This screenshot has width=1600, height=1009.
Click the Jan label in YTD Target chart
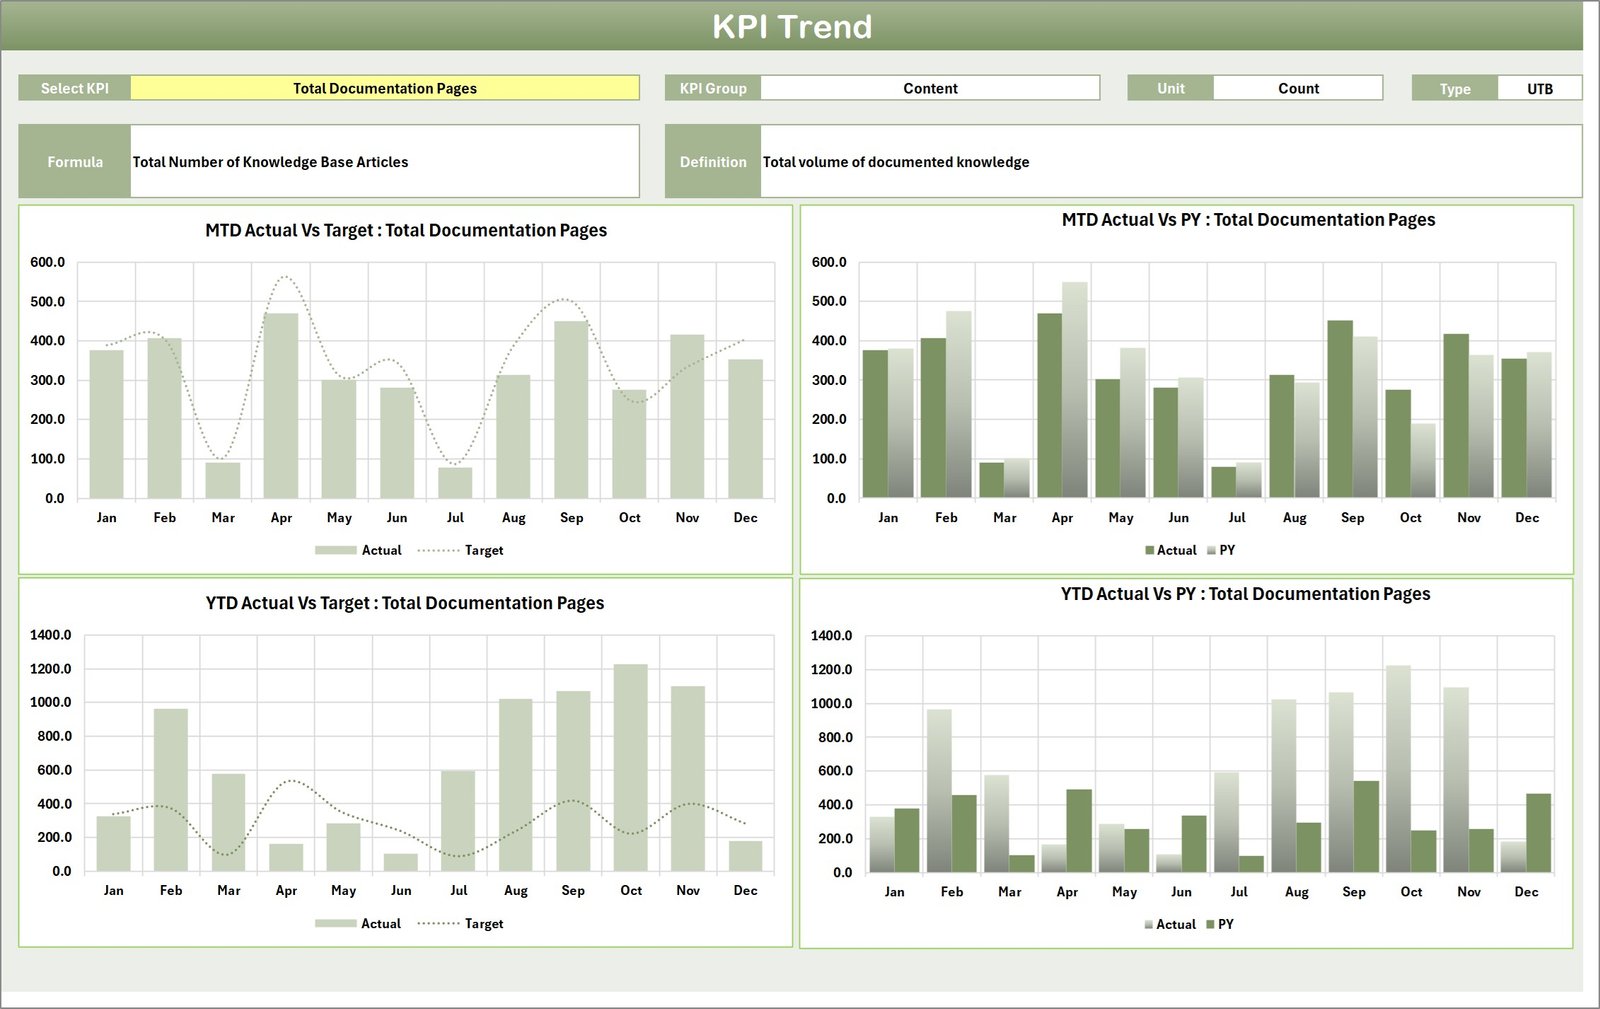click(x=114, y=890)
